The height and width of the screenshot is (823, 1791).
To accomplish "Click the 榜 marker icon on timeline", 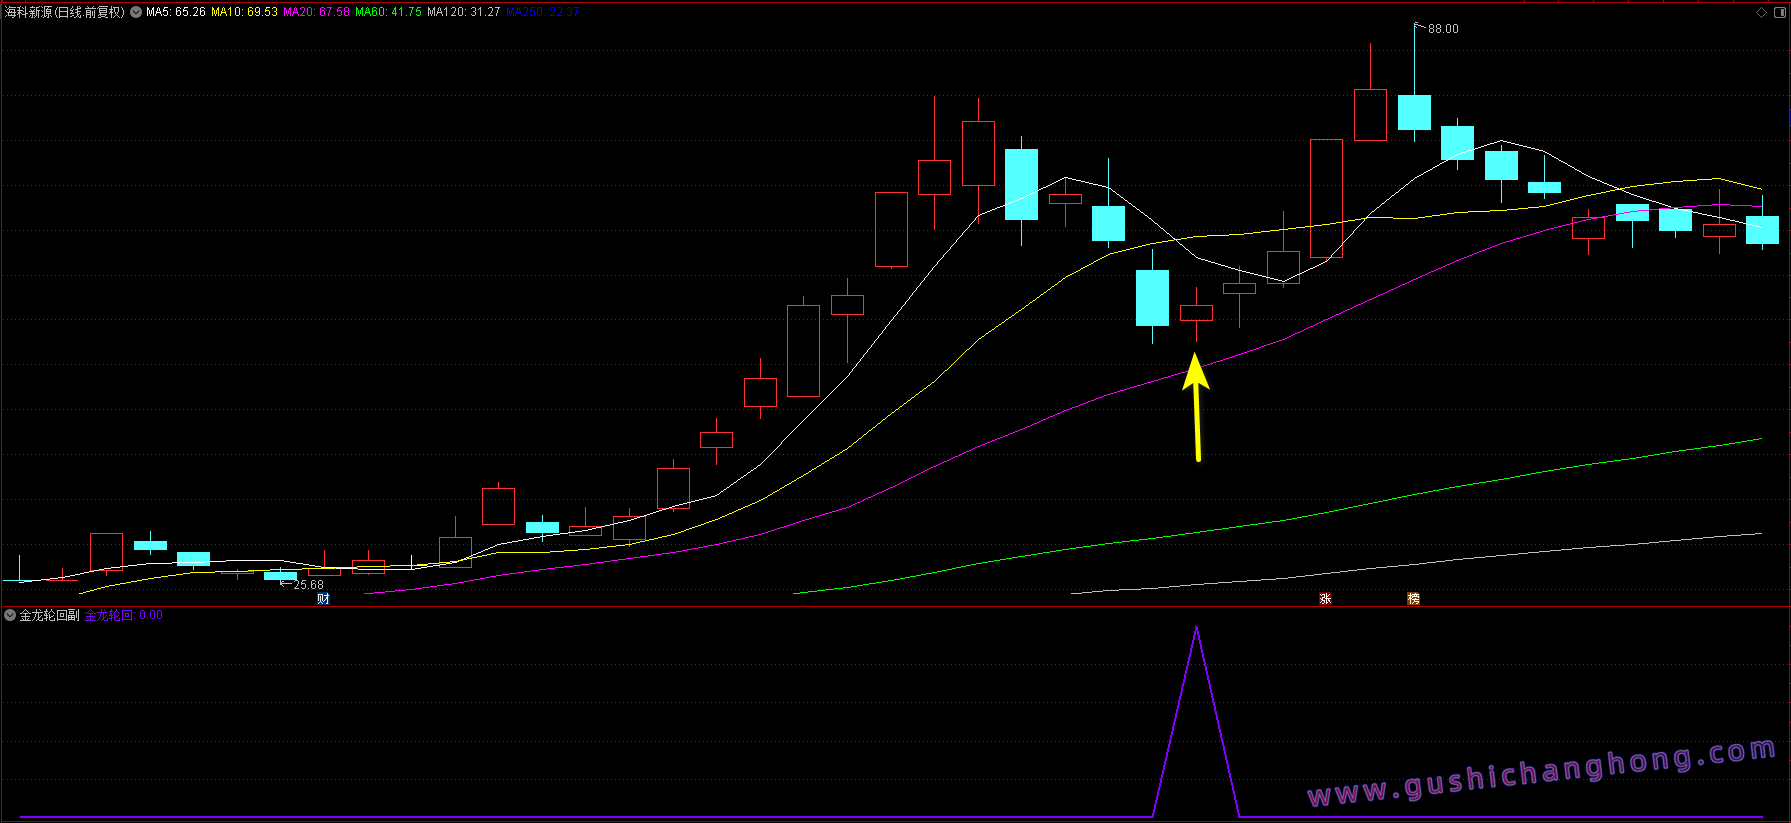I will 1413,599.
